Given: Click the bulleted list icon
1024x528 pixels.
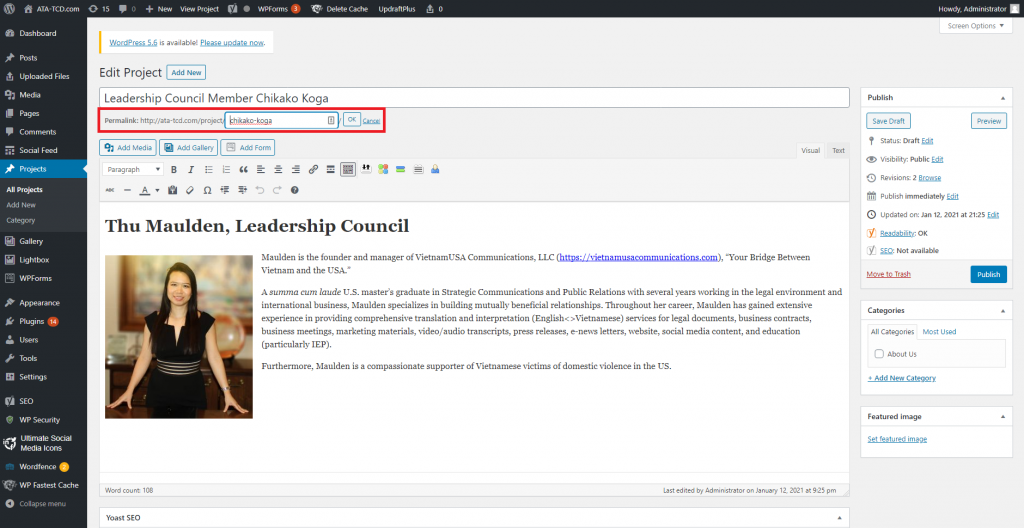Looking at the screenshot, I should pos(208,169).
